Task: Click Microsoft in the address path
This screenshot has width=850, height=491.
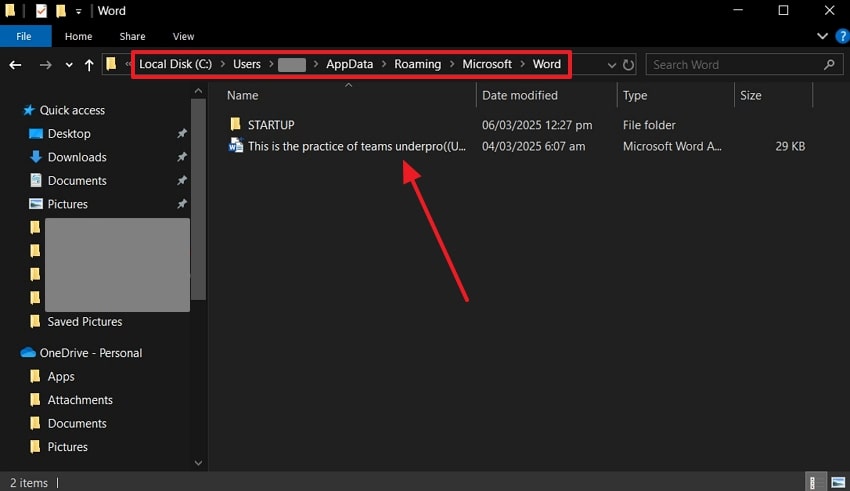Action: coord(487,64)
